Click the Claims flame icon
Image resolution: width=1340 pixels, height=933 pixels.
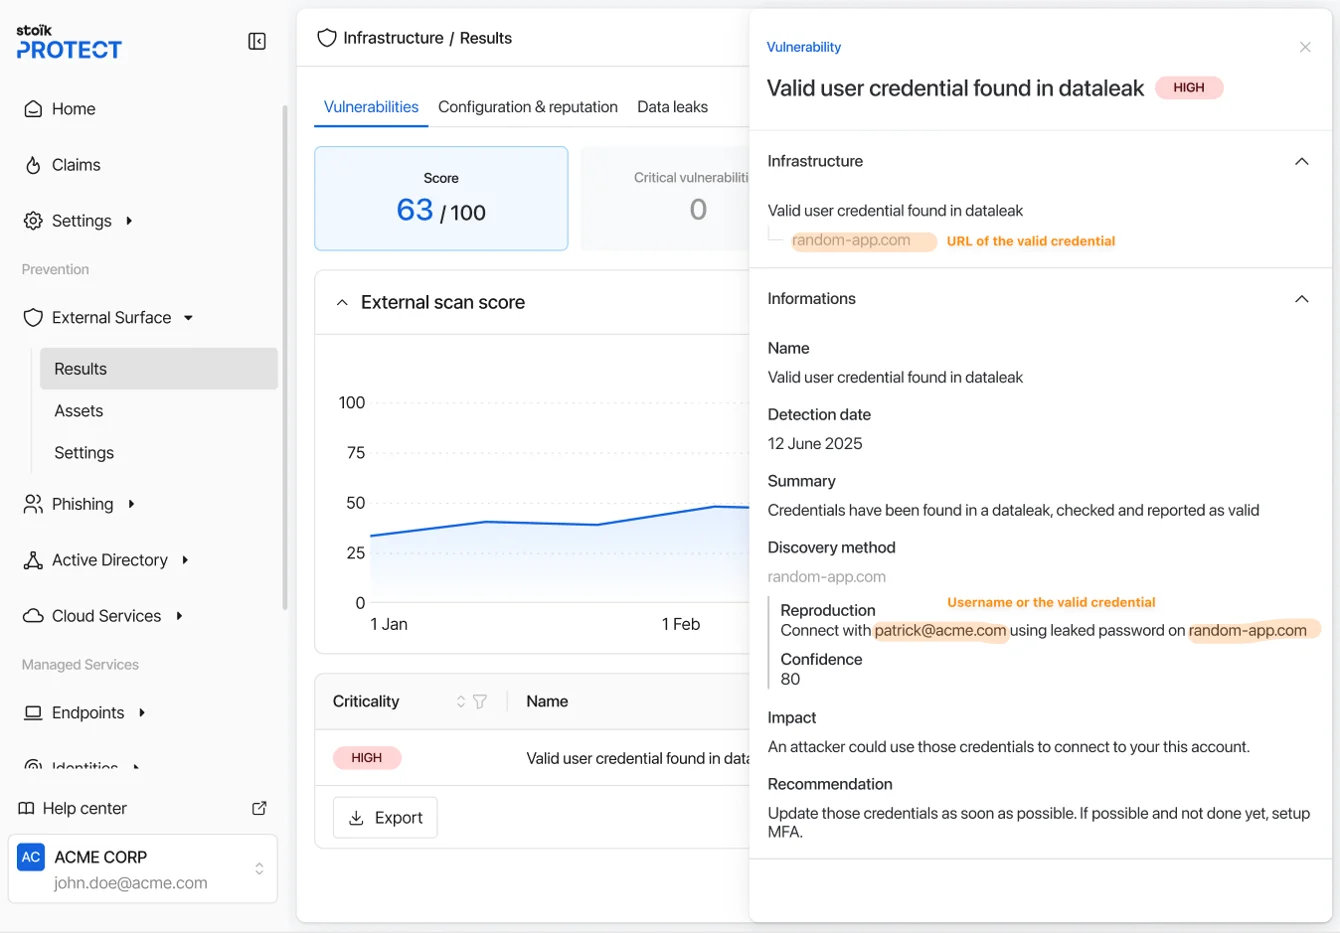[33, 165]
